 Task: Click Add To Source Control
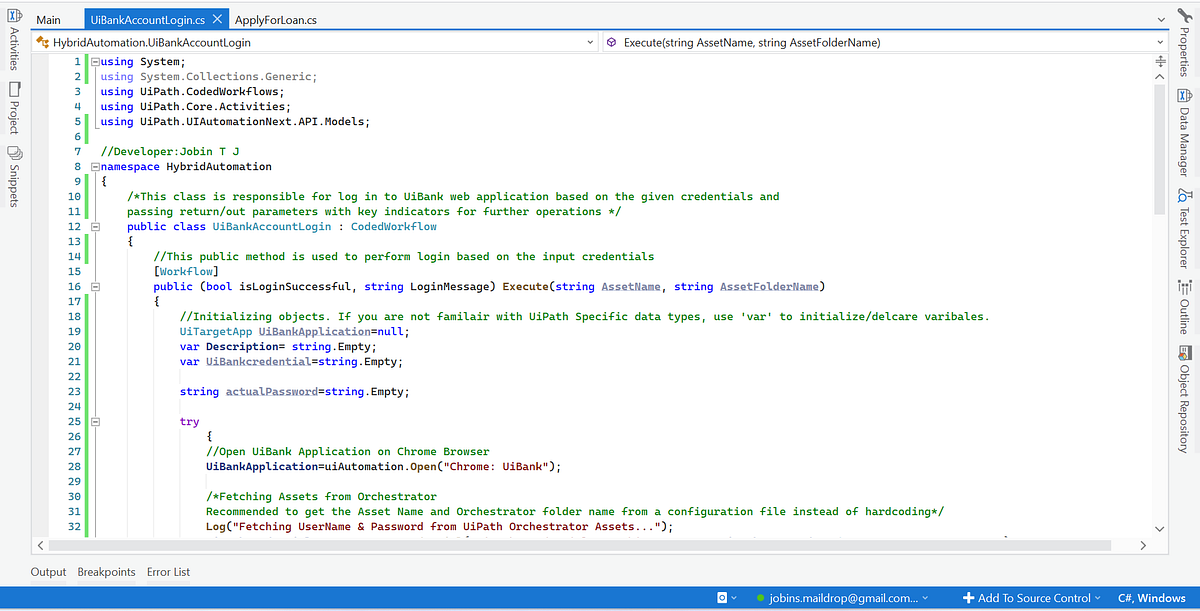(1030, 597)
